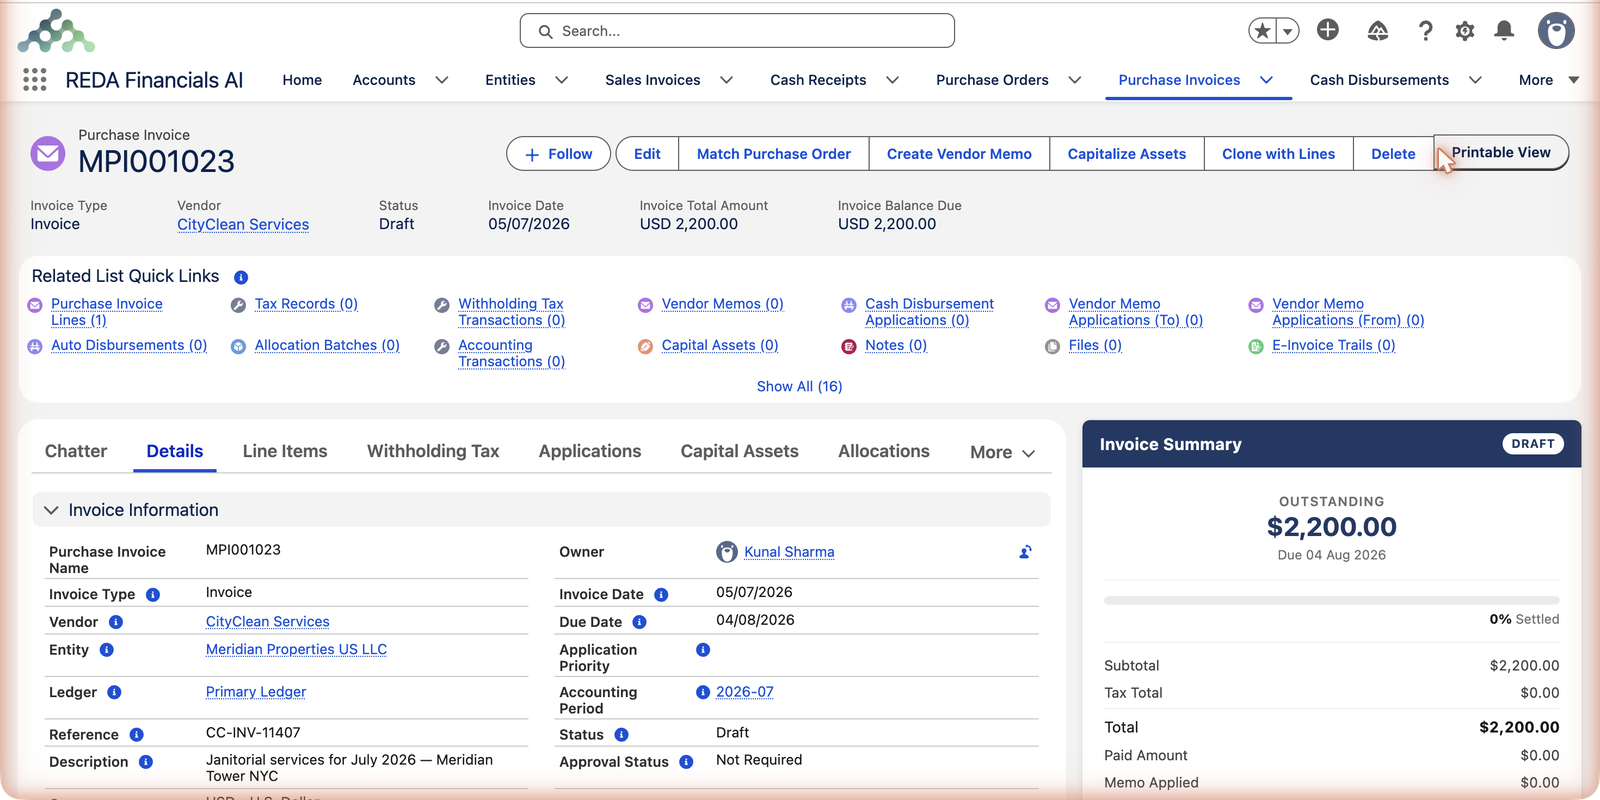Click the 0% settled progress bar
This screenshot has height=800, width=1600.
1331,600
